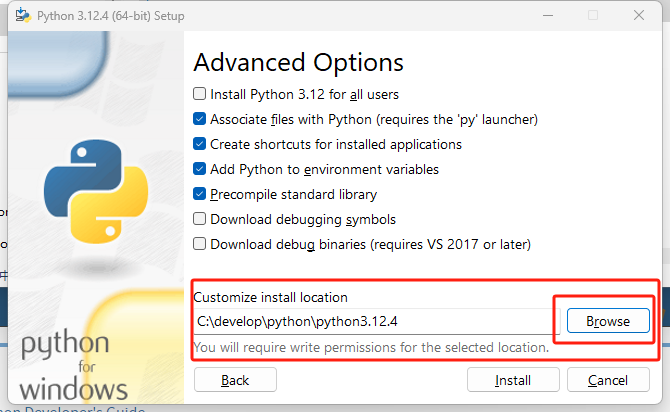Close the Python 3.12.4 Setup window
Image resolution: width=670 pixels, height=412 pixels.
(x=638, y=16)
